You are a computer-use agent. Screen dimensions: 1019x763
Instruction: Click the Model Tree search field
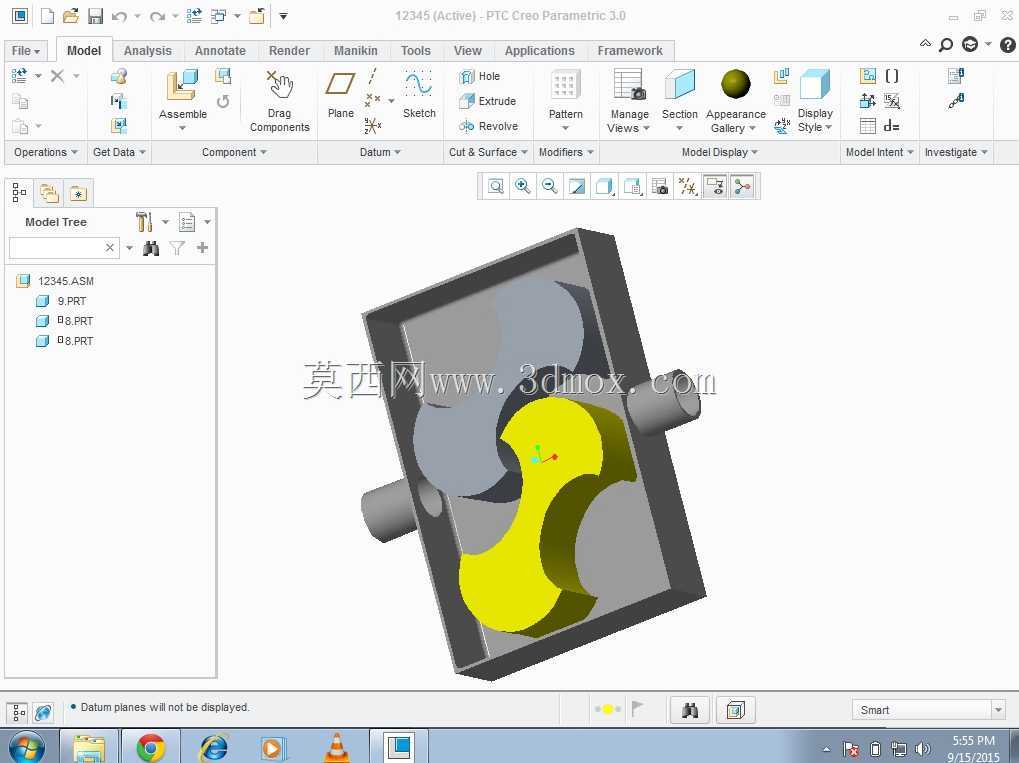tap(55, 248)
